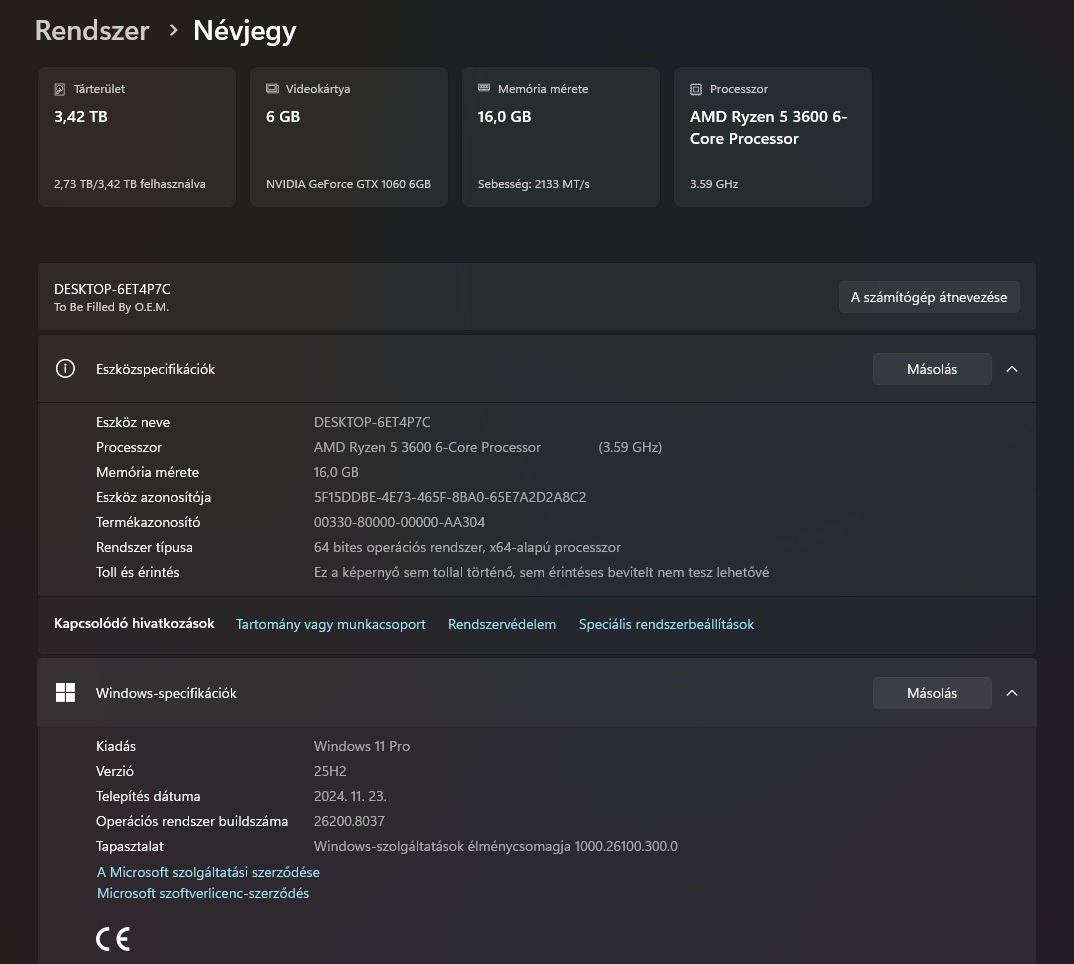Open A Microsoft szolgáltatási szerződése link
The width and height of the screenshot is (1074, 964).
point(208,872)
